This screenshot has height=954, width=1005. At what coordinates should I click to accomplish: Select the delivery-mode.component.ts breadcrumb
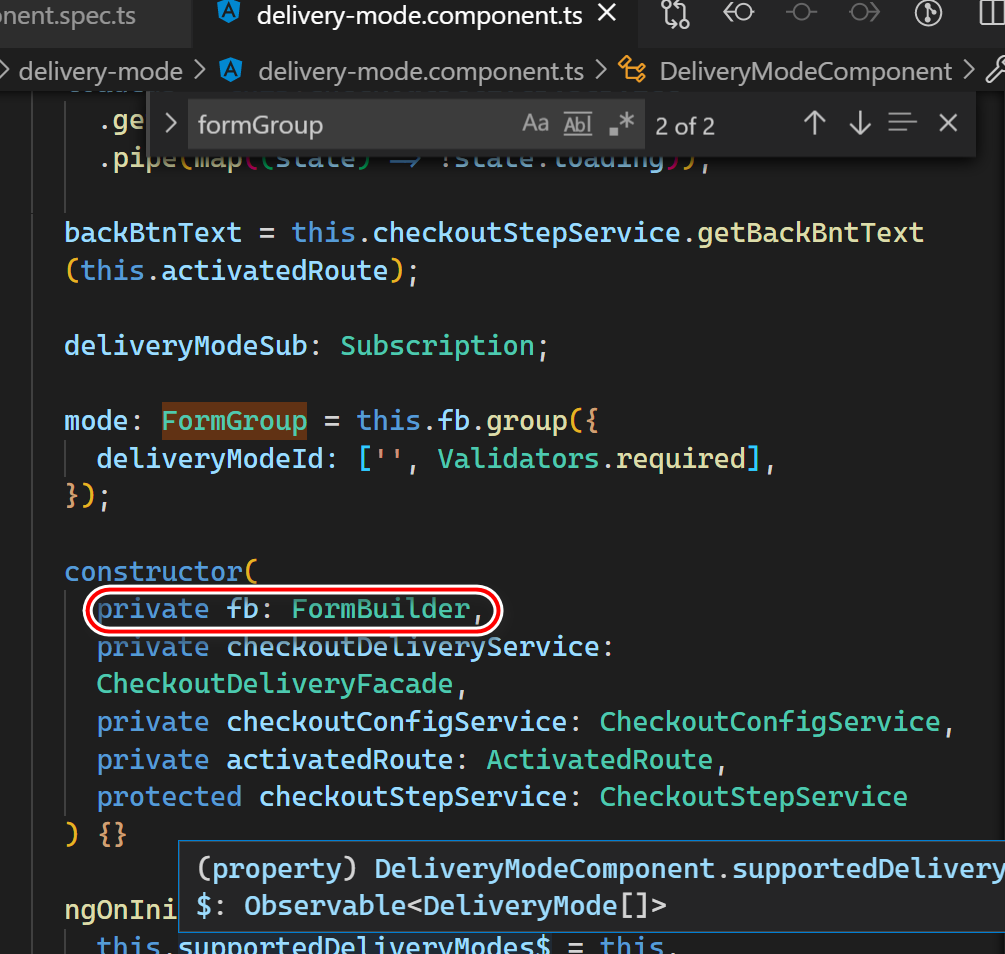click(x=420, y=71)
